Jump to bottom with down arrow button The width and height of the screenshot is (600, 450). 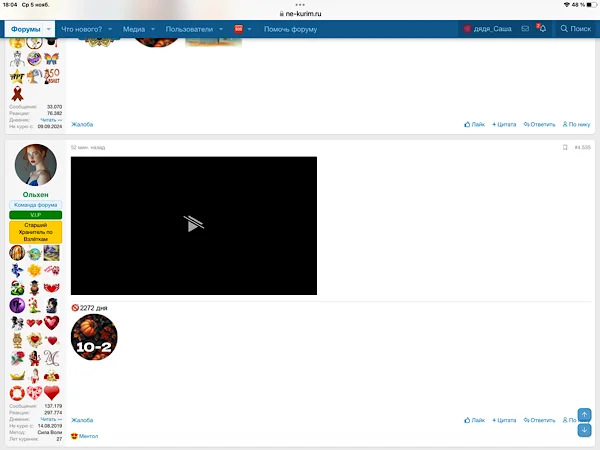(585, 430)
